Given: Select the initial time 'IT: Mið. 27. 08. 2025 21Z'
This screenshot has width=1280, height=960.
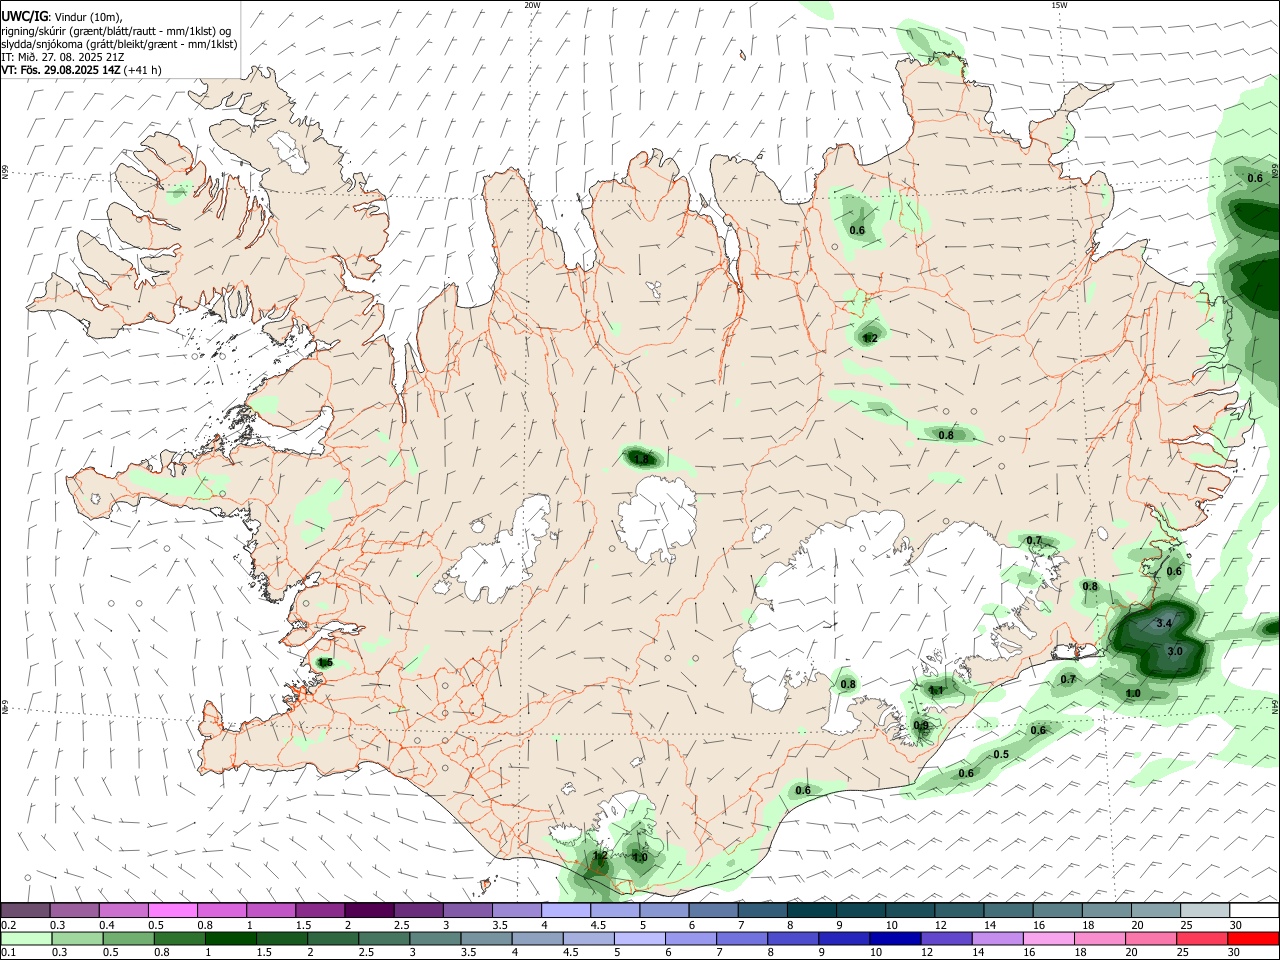Looking at the screenshot, I should (63, 57).
